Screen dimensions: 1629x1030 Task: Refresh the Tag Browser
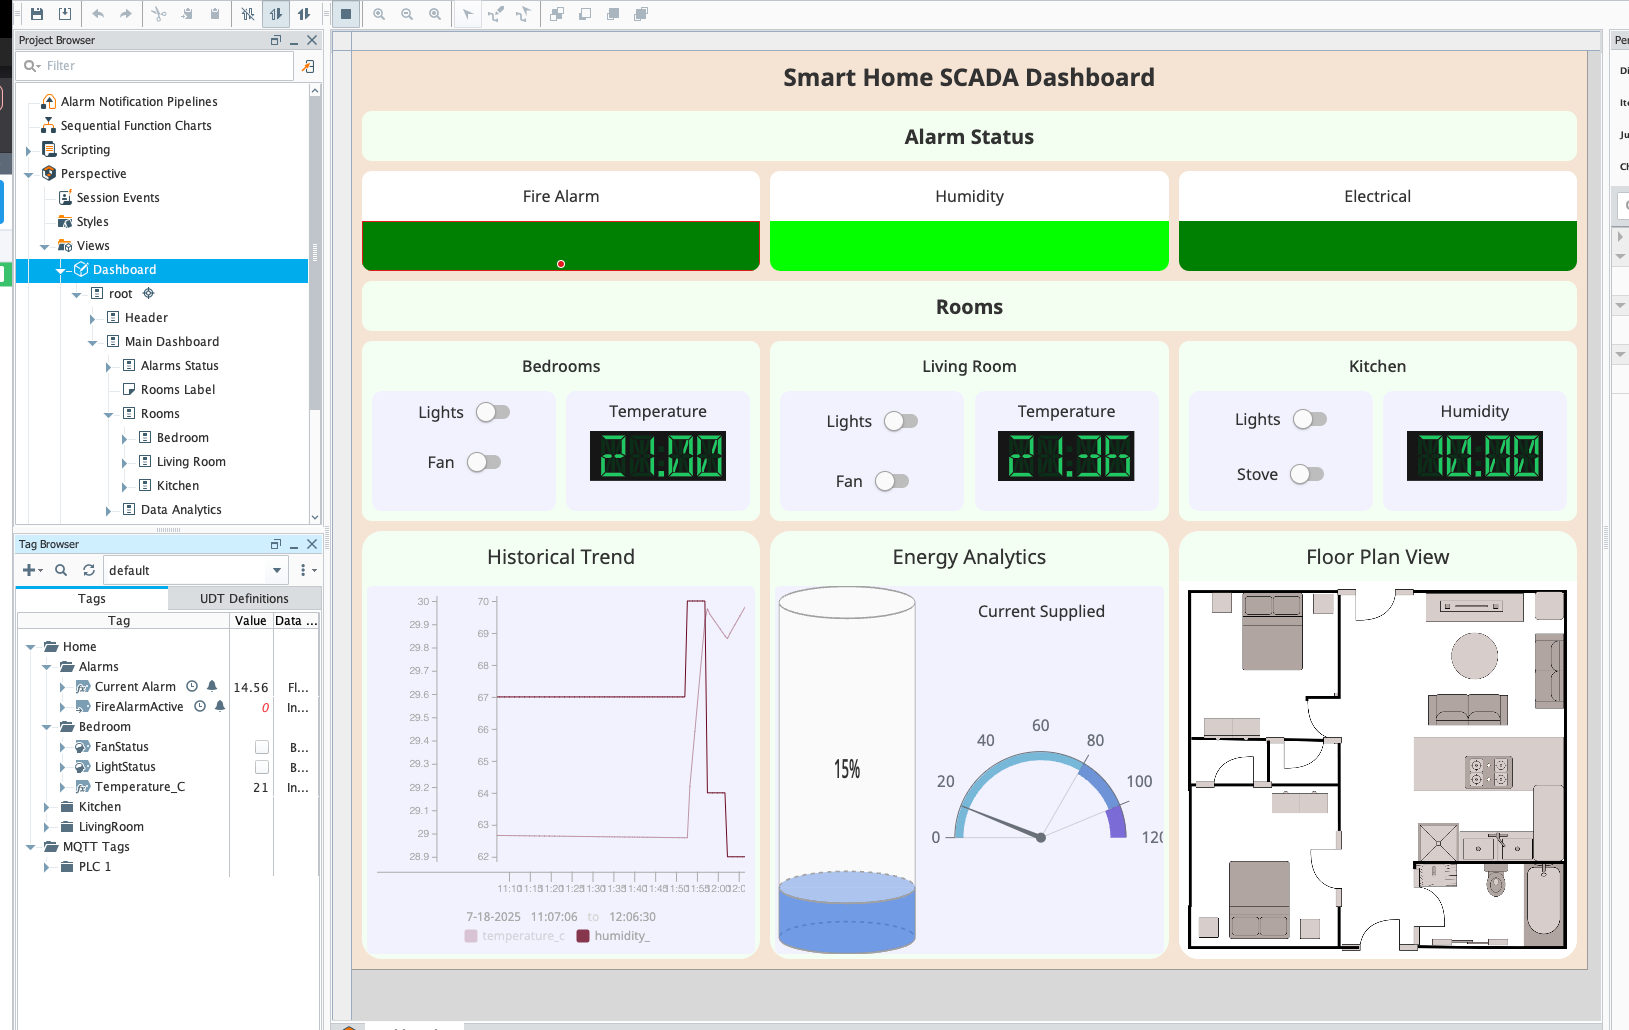pyautogui.click(x=88, y=570)
